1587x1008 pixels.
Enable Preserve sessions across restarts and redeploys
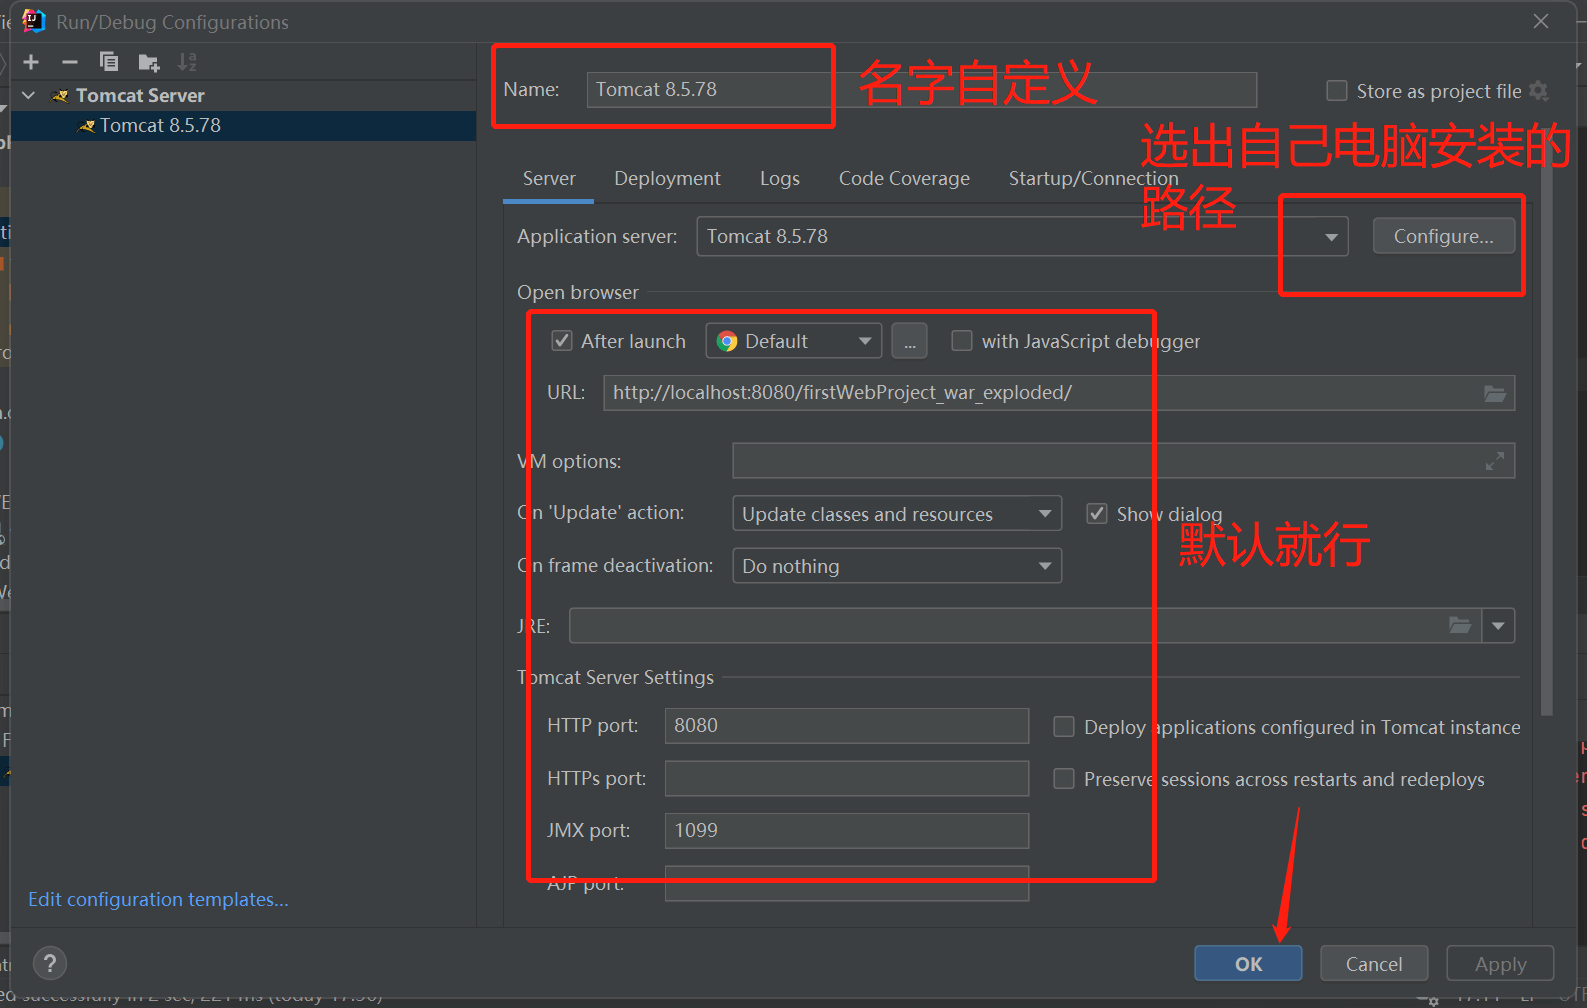pyautogui.click(x=1064, y=779)
